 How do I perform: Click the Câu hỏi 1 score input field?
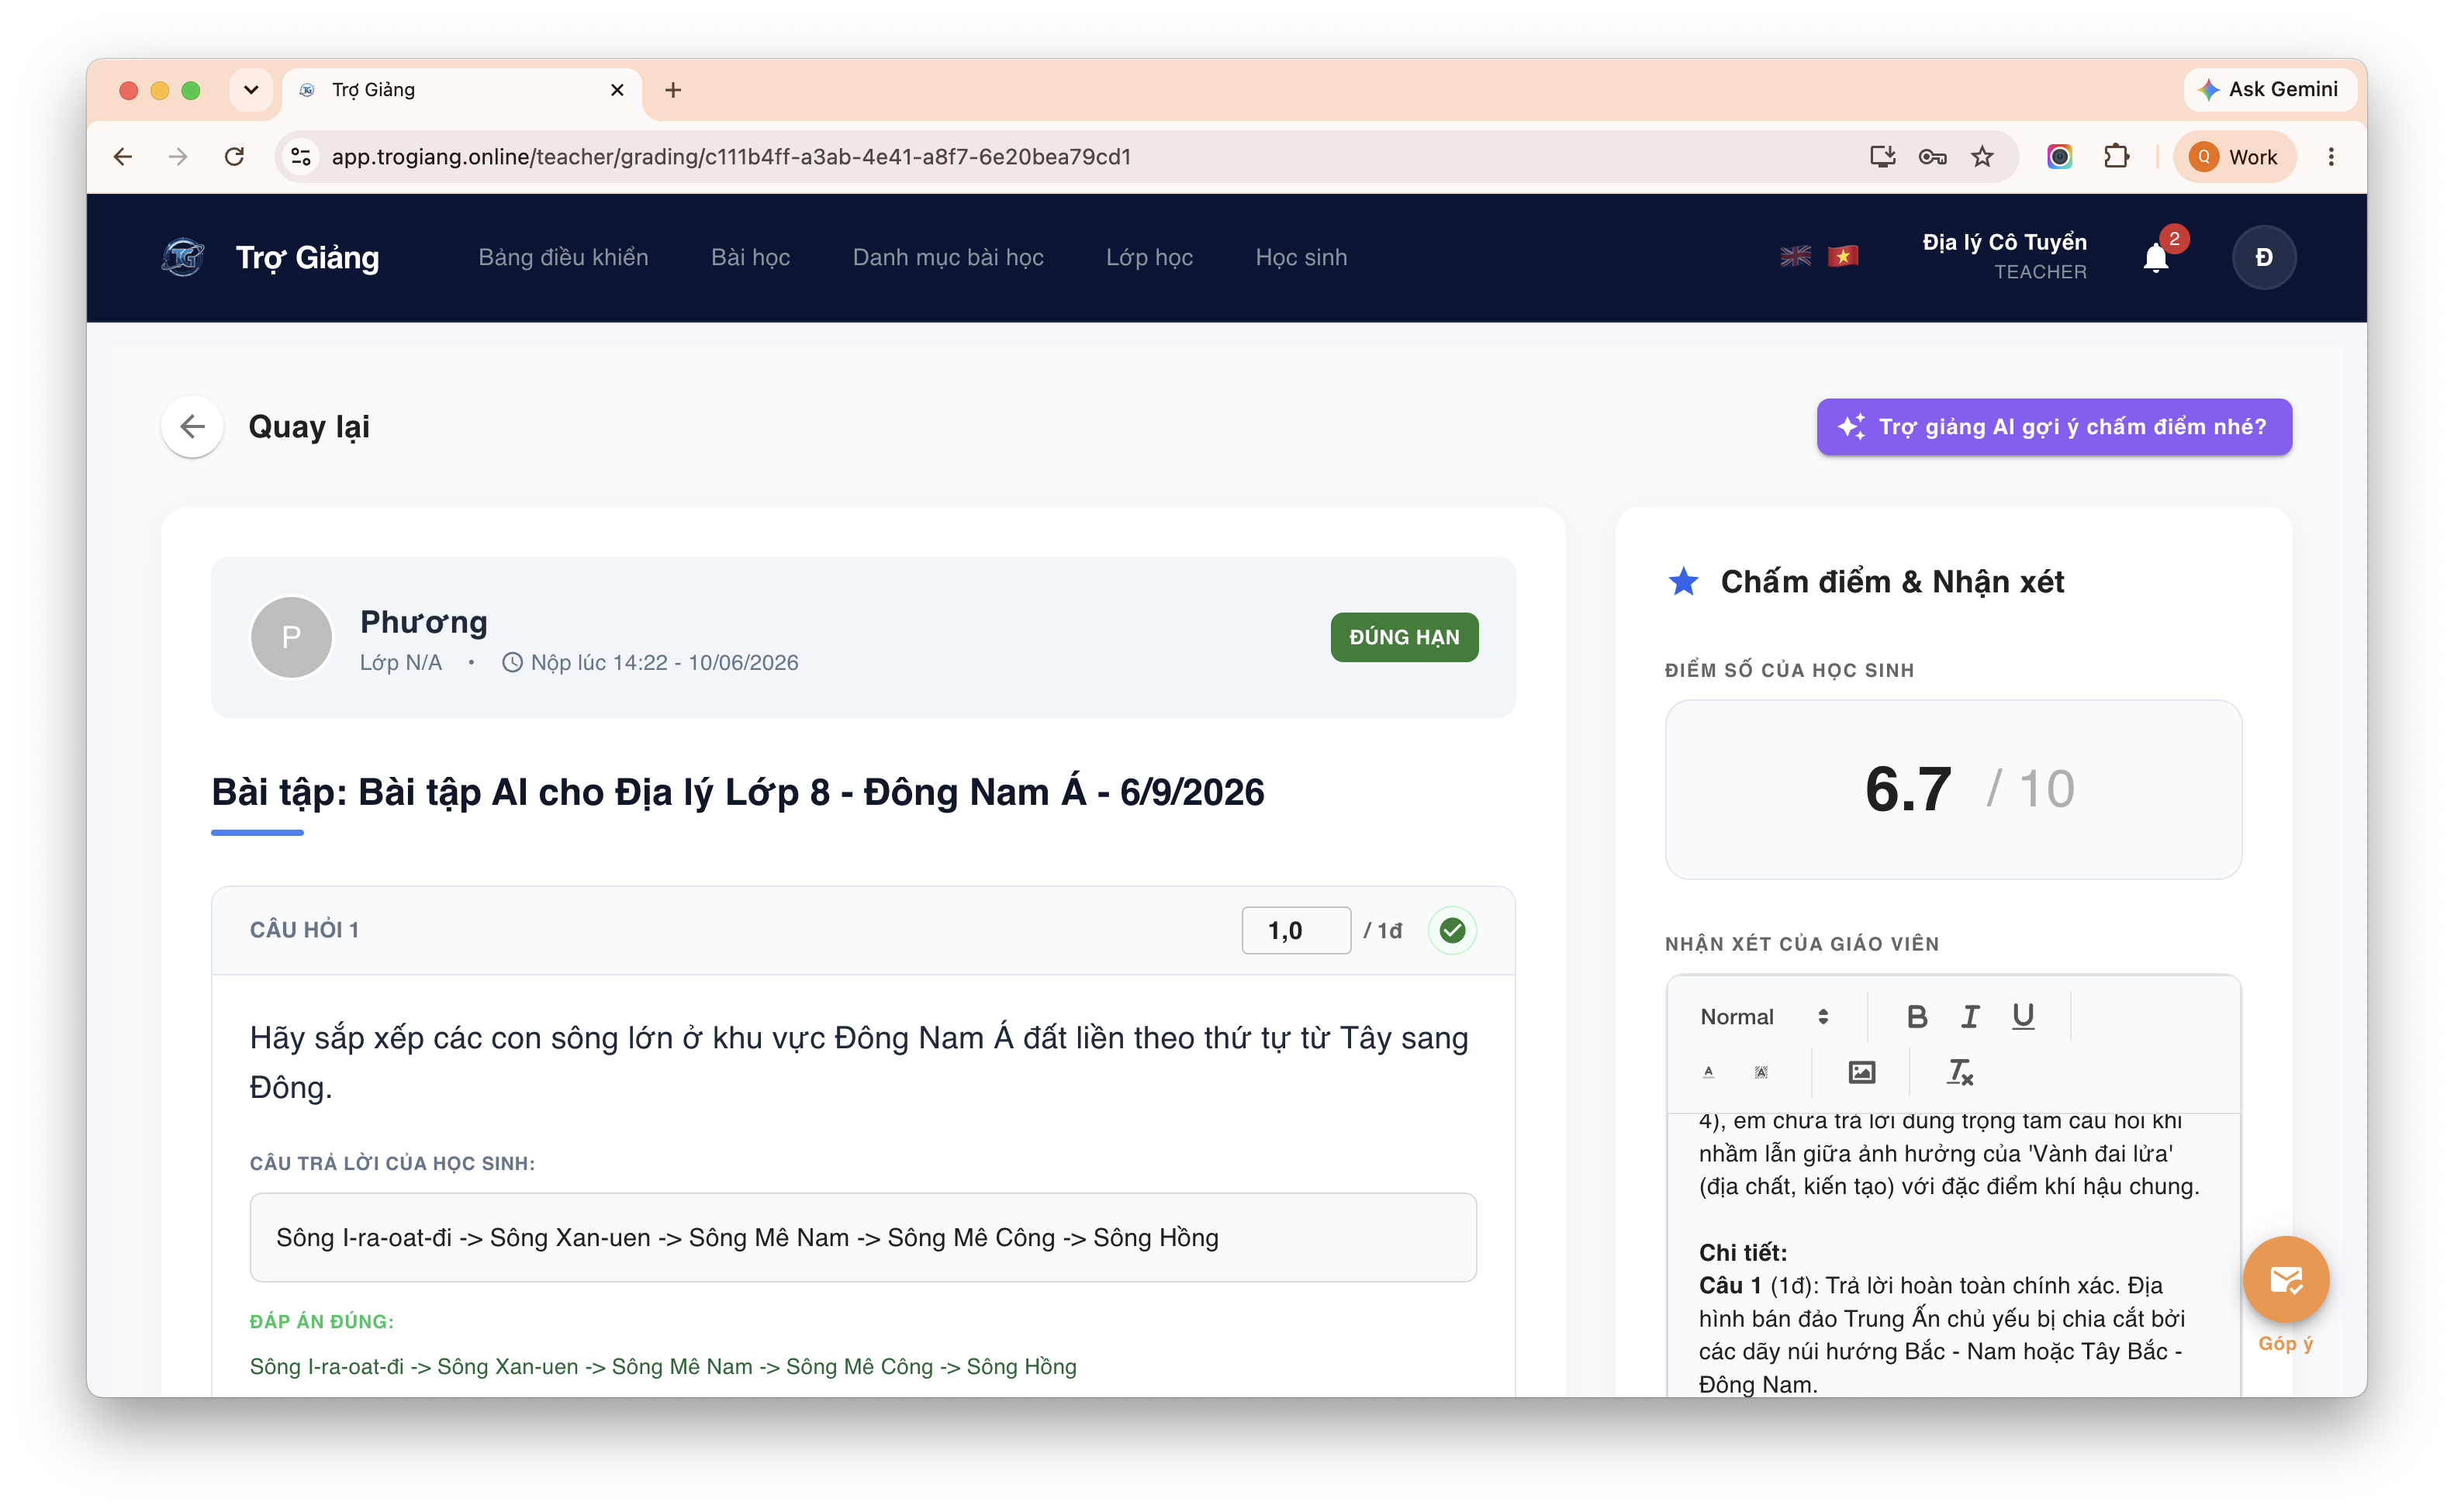(1296, 930)
